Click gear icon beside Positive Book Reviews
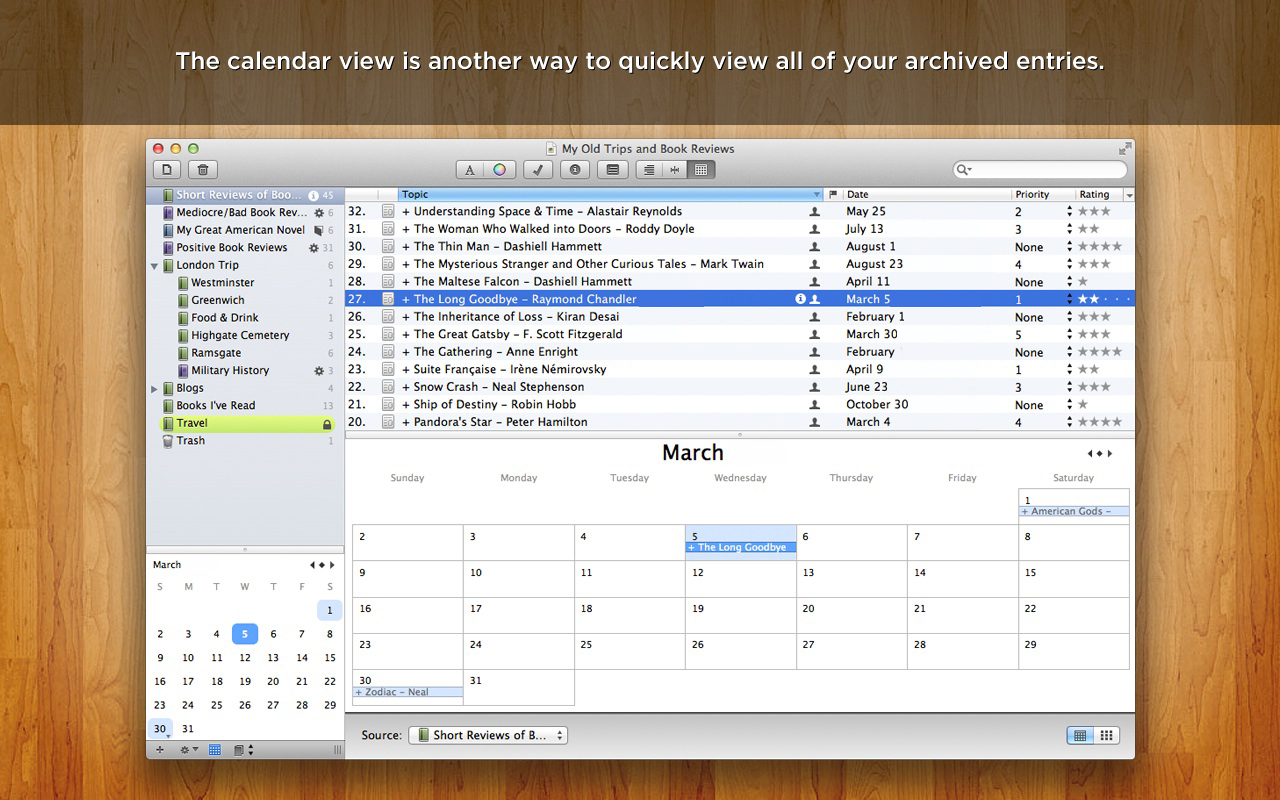Image resolution: width=1280 pixels, height=800 pixels. coord(313,248)
